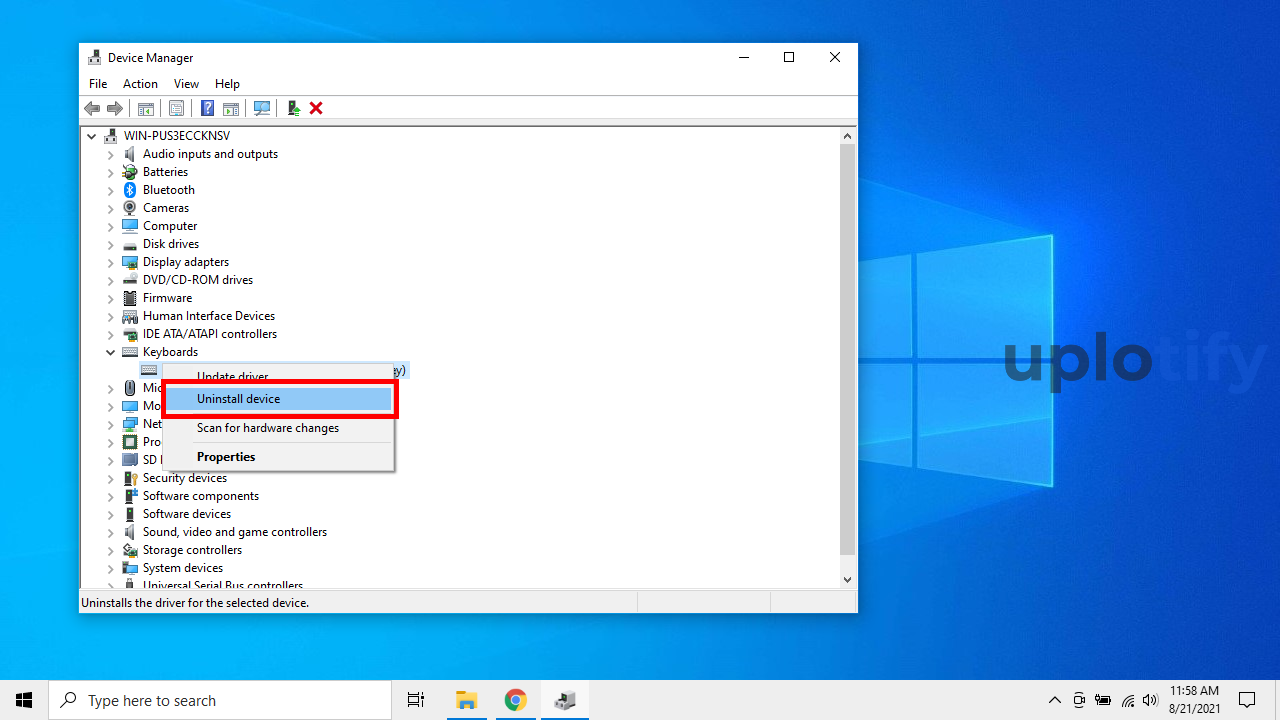Select the IDE ATA/ATAPI controllers icon
This screenshot has height=720, width=1280.
coord(130,334)
